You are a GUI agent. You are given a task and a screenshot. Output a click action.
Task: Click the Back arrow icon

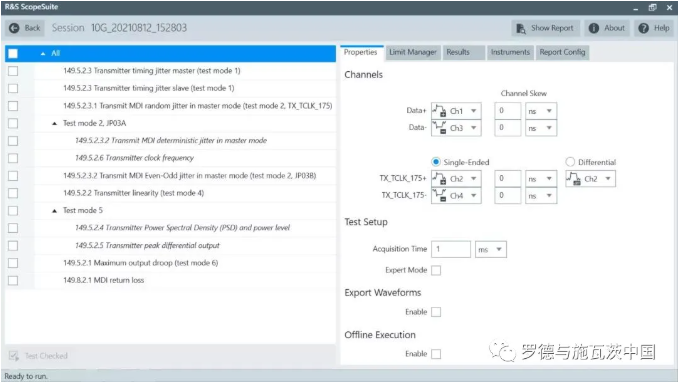pos(14,28)
